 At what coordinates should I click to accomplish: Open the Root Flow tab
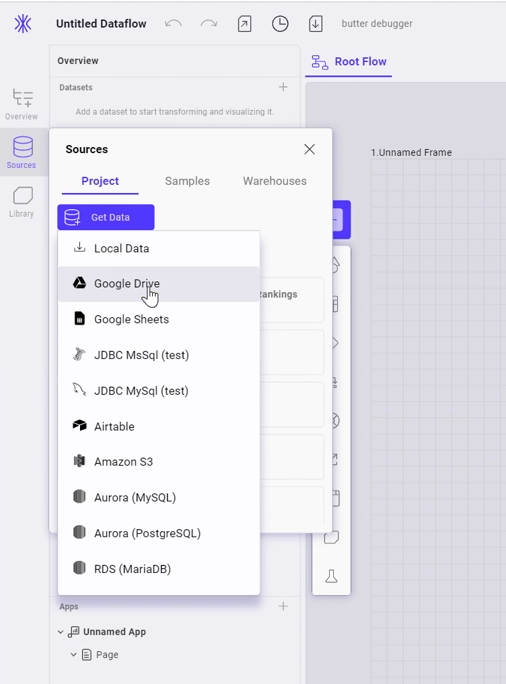[x=349, y=62]
